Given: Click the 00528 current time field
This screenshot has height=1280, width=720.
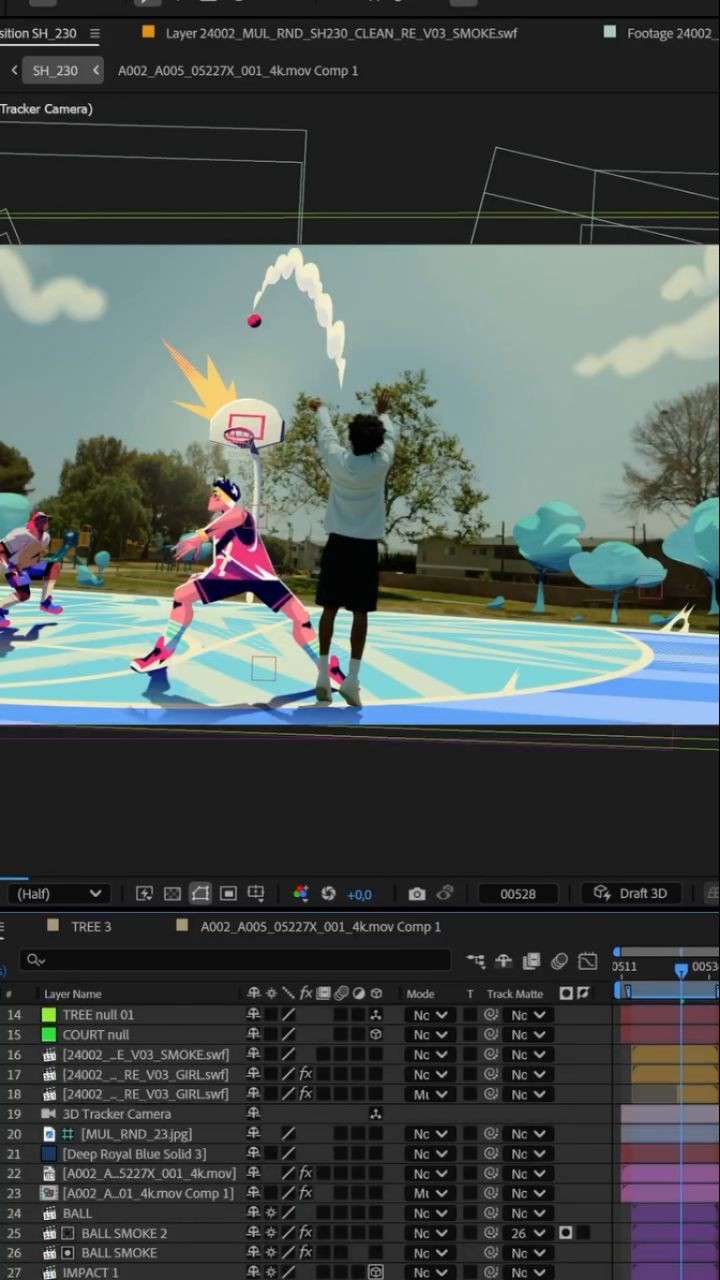Looking at the screenshot, I should pyautogui.click(x=518, y=893).
